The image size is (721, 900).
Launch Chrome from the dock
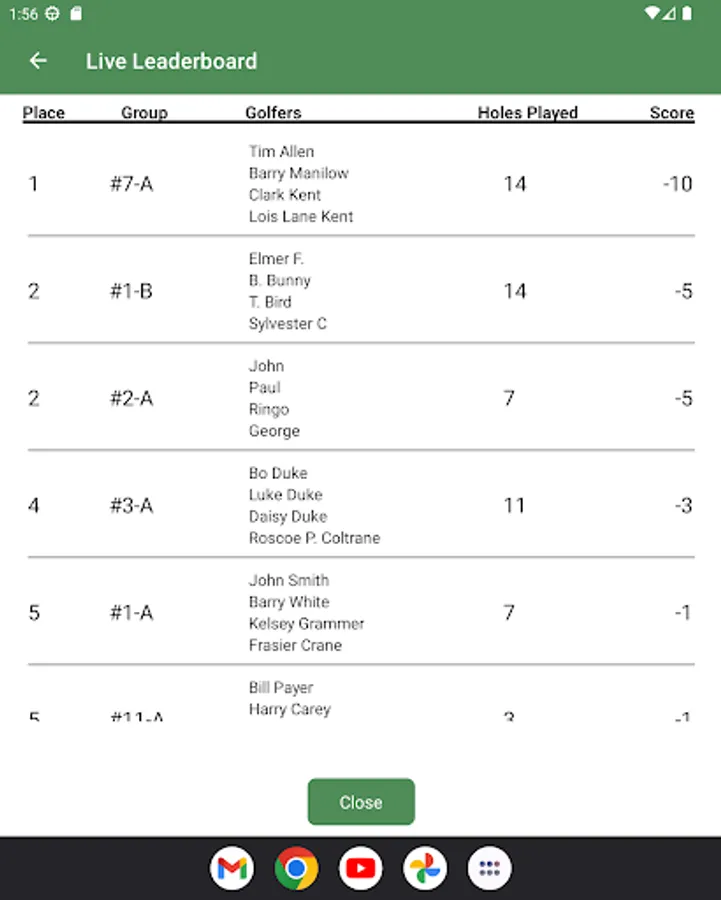pyautogui.click(x=296, y=868)
